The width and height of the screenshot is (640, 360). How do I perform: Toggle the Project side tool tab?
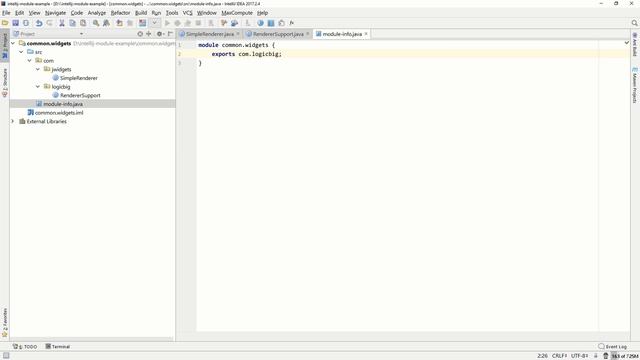(5, 46)
